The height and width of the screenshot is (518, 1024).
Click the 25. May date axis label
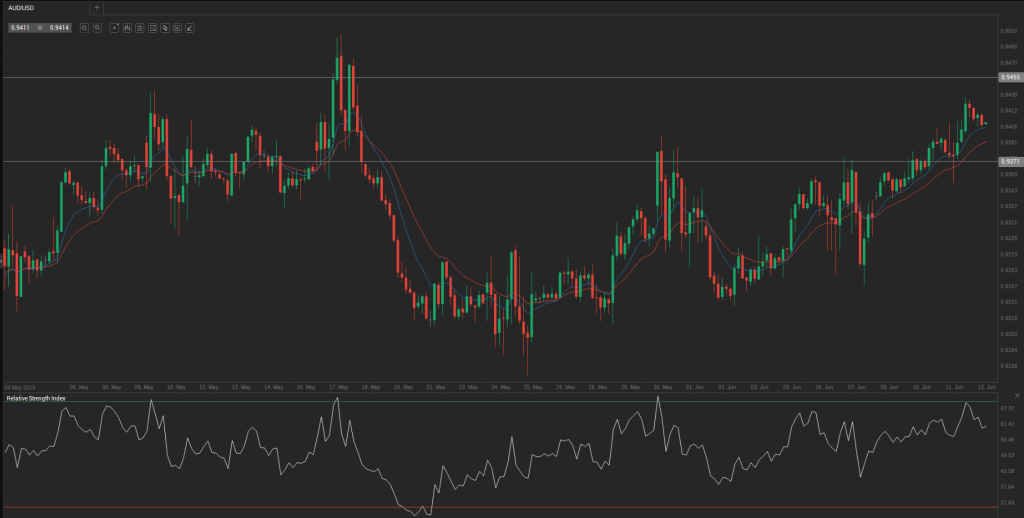[533, 387]
